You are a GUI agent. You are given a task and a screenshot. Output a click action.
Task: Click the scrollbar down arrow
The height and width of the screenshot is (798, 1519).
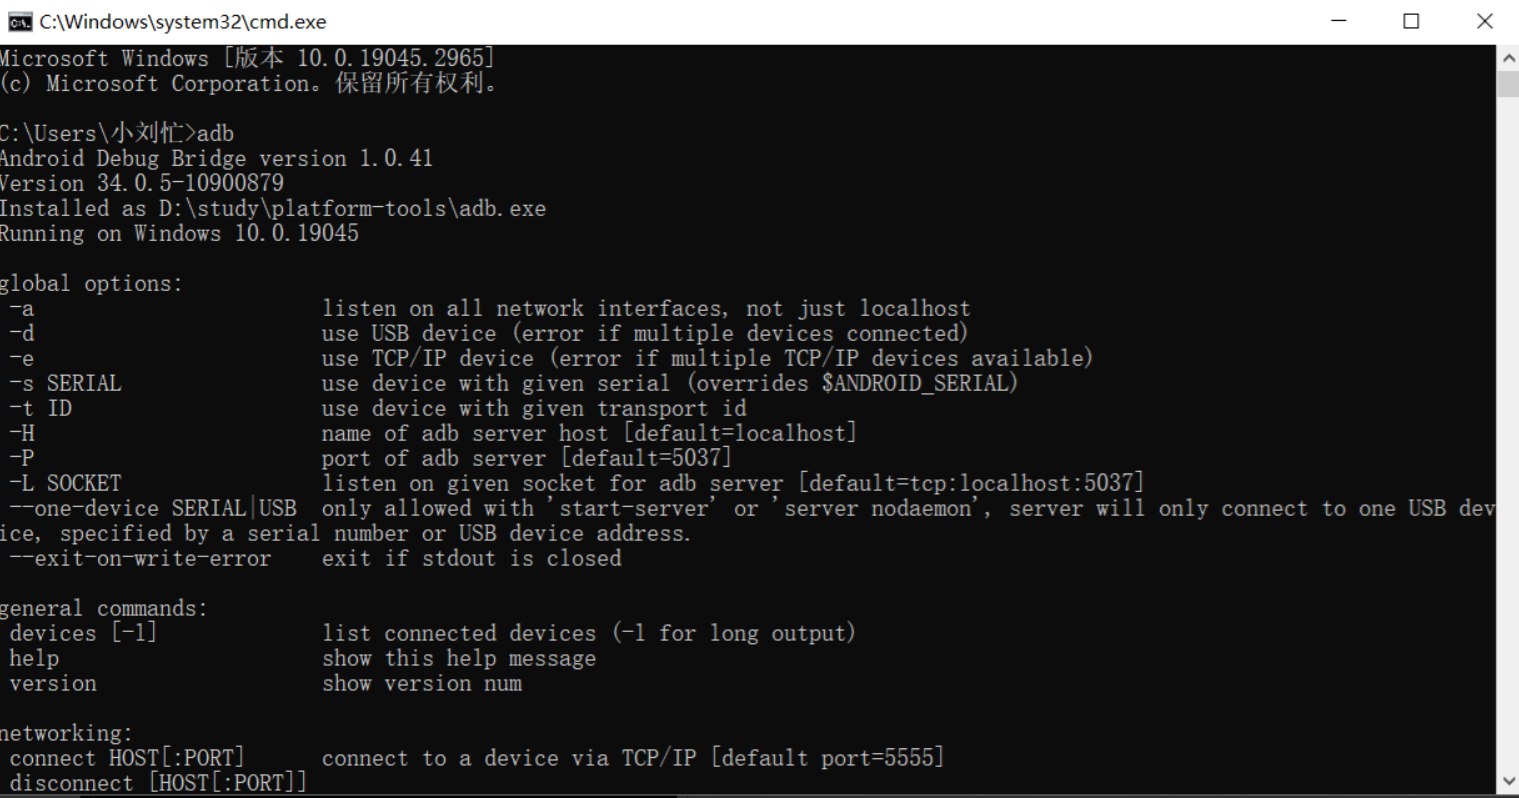click(x=1508, y=782)
